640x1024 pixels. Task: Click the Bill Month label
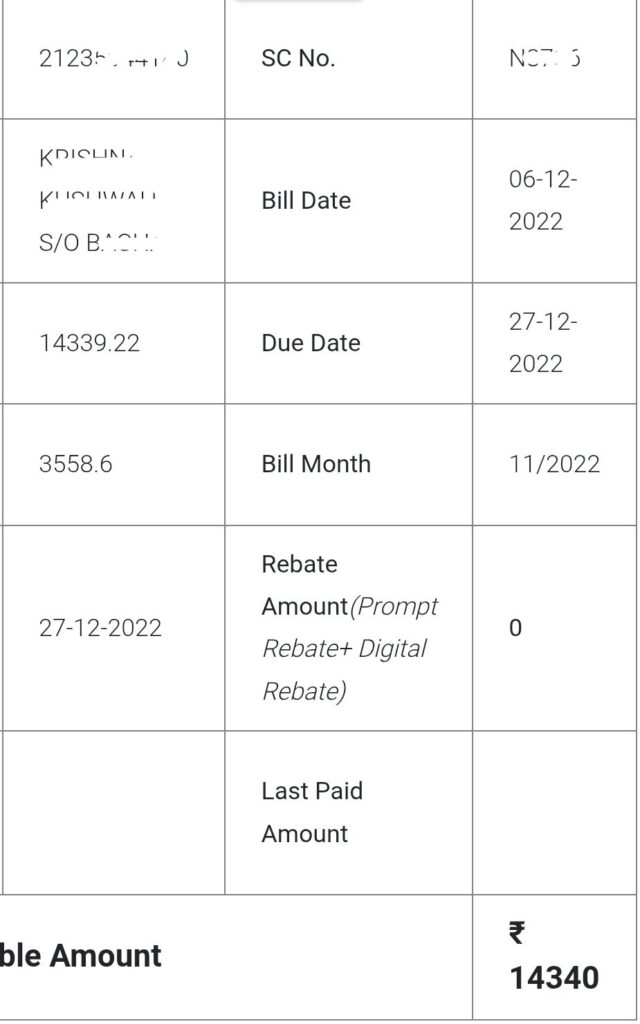[316, 464]
